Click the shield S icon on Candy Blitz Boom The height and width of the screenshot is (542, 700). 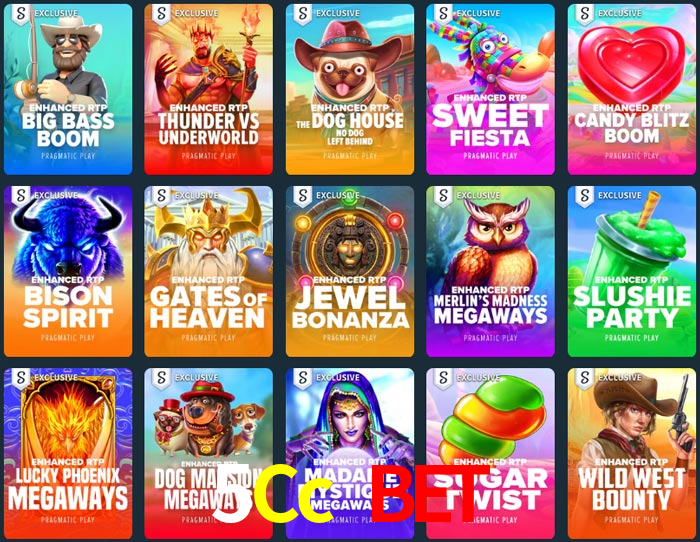coord(584,14)
